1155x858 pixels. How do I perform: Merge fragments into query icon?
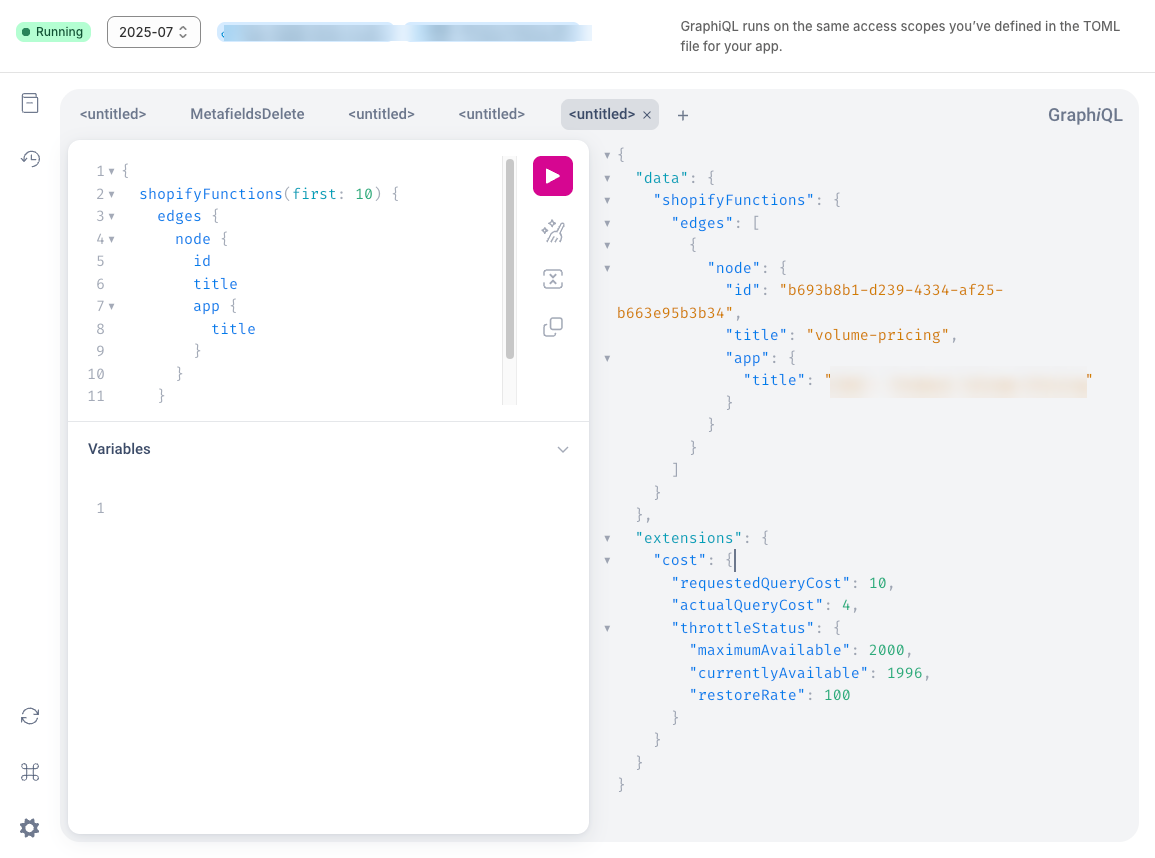click(552, 279)
